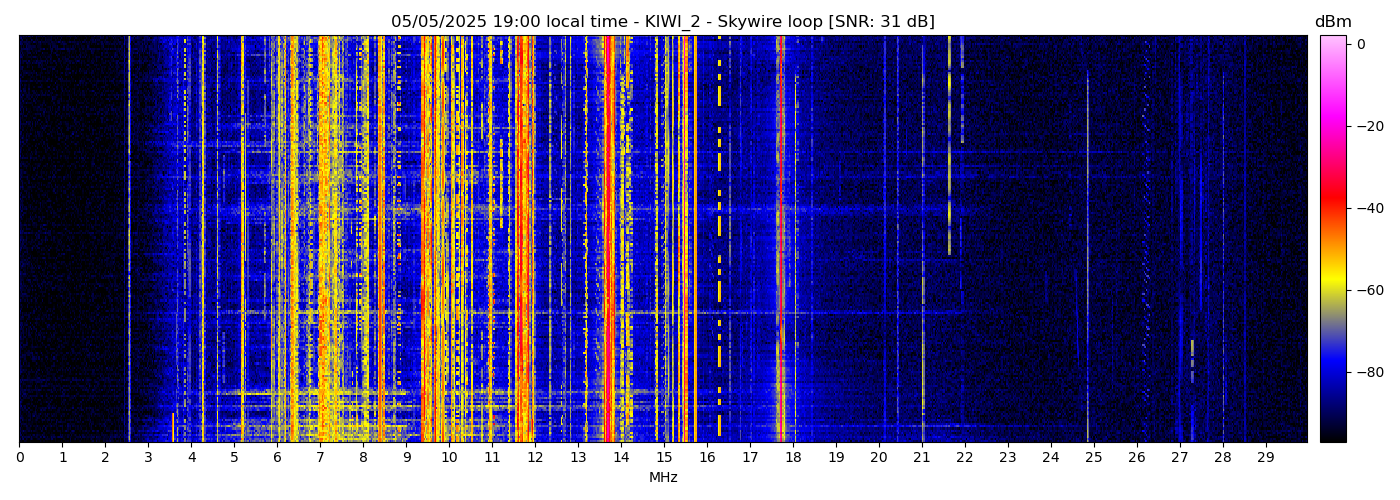Select the 0 MHz tick label
Image resolution: width=1400 pixels, height=500 pixels.
pos(20,457)
